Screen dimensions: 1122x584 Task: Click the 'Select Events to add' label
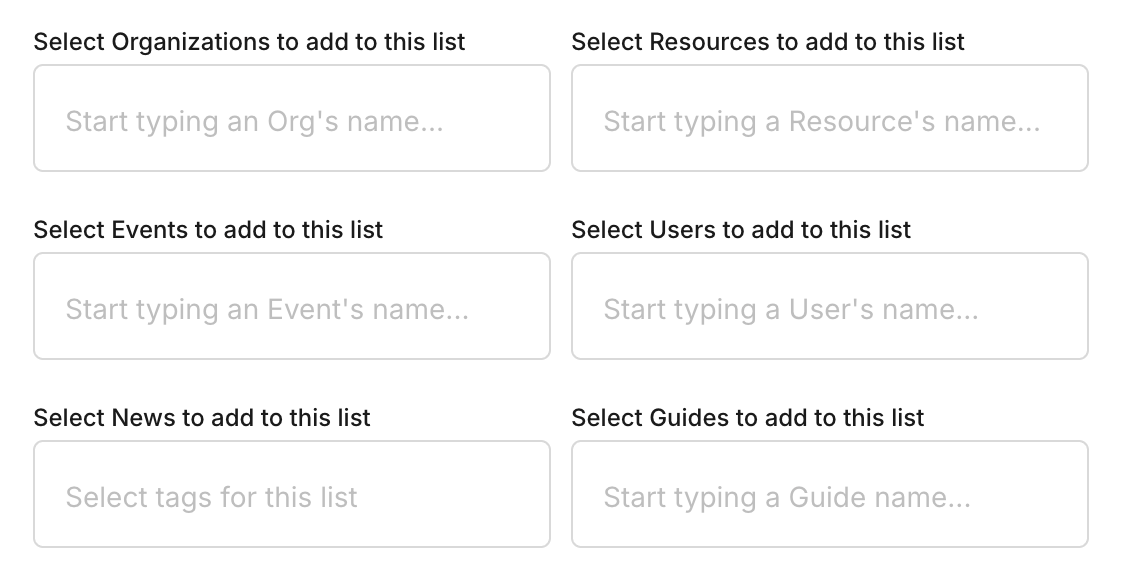tap(208, 230)
